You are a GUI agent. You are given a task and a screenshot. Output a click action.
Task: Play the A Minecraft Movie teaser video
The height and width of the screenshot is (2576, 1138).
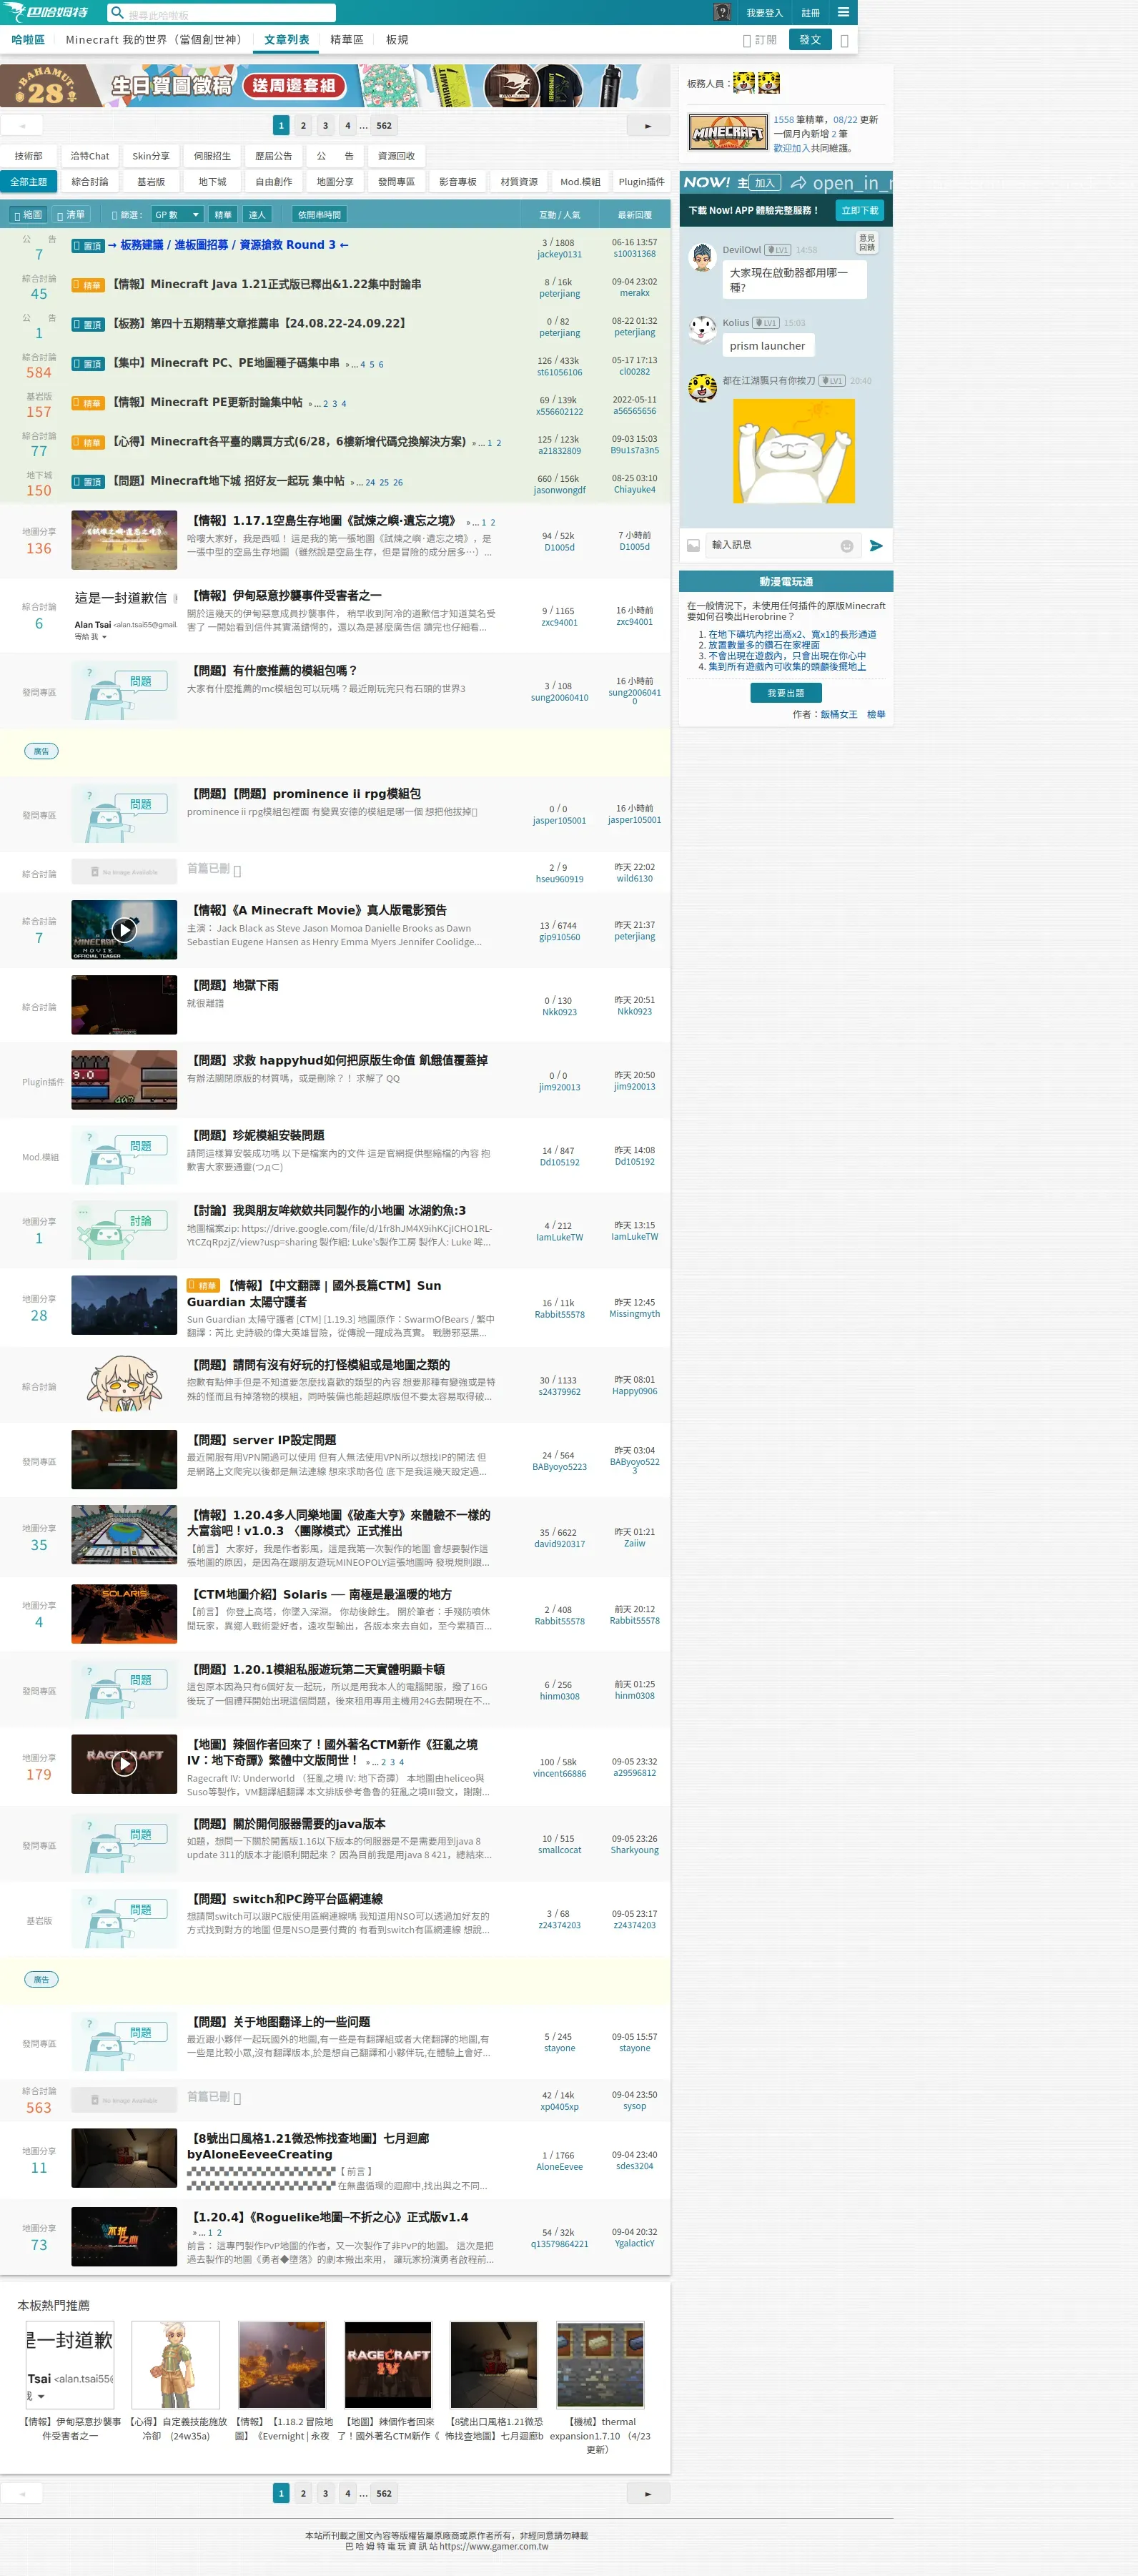(124, 930)
